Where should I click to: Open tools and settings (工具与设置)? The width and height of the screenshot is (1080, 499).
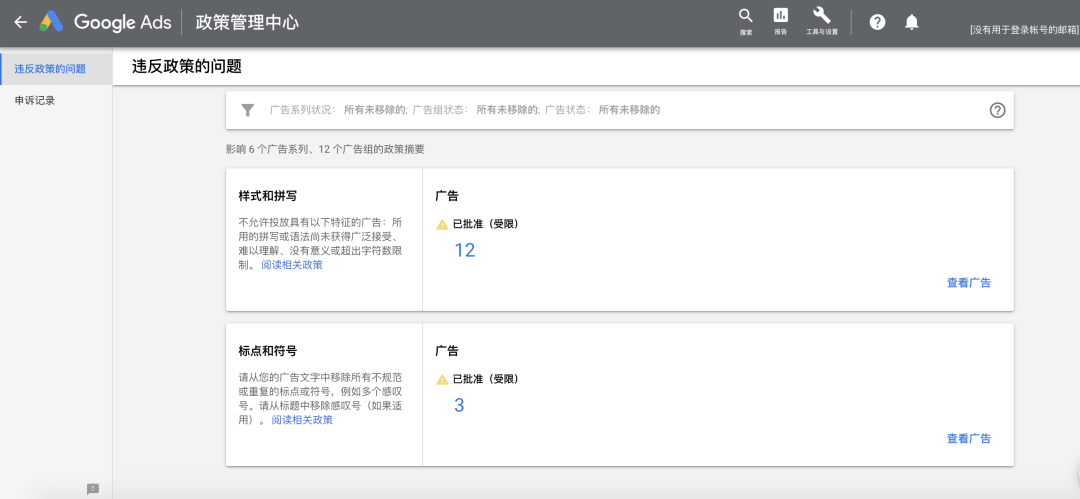pyautogui.click(x=821, y=20)
